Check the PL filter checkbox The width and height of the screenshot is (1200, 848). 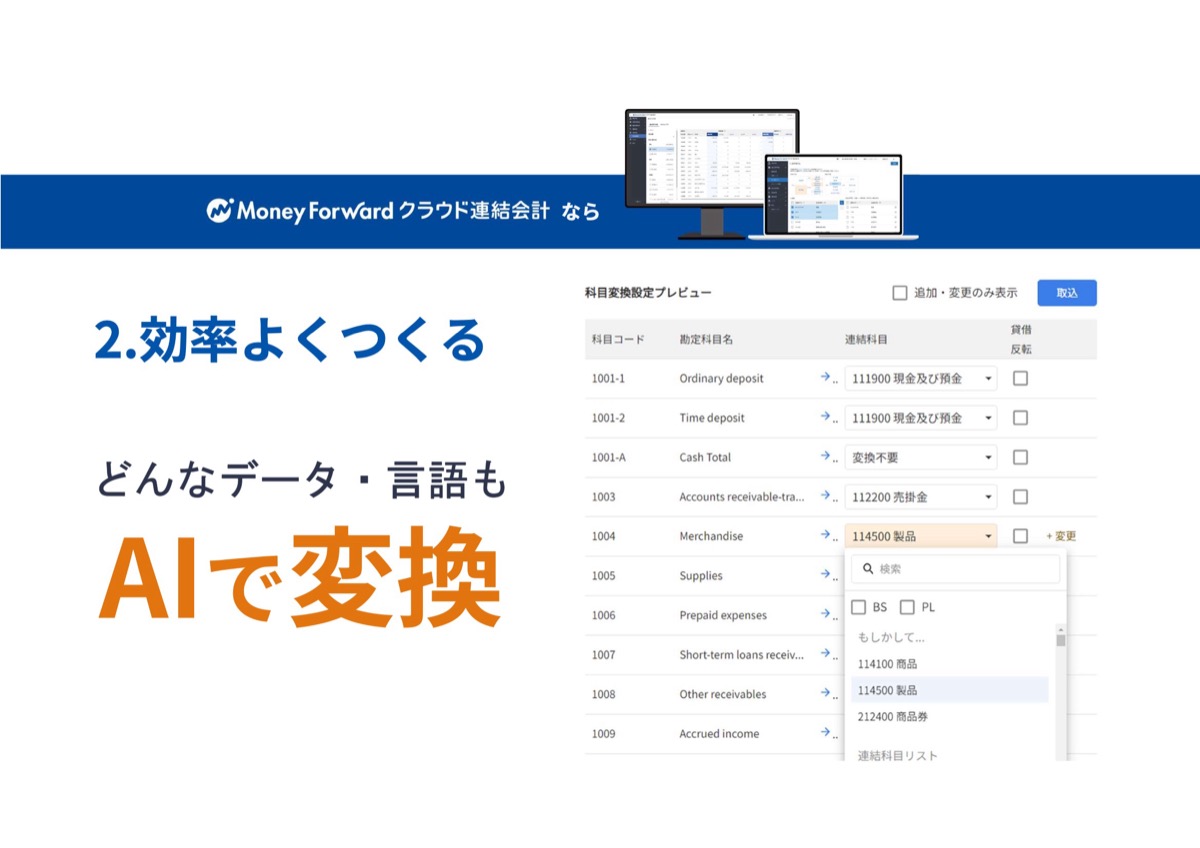coord(907,607)
